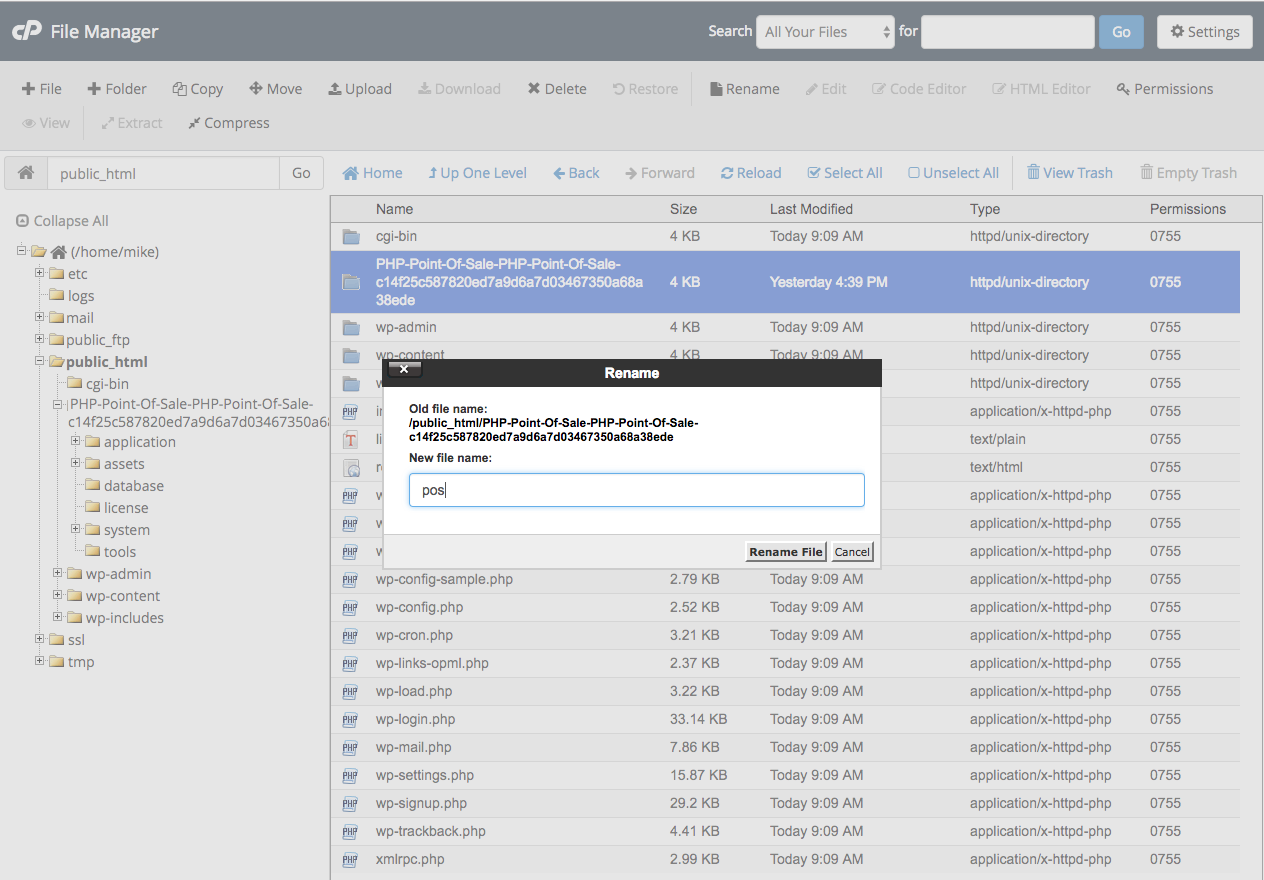Screen dimensions: 1264x880
Task: Expand the mail folder in the tree
Action: coord(40,317)
